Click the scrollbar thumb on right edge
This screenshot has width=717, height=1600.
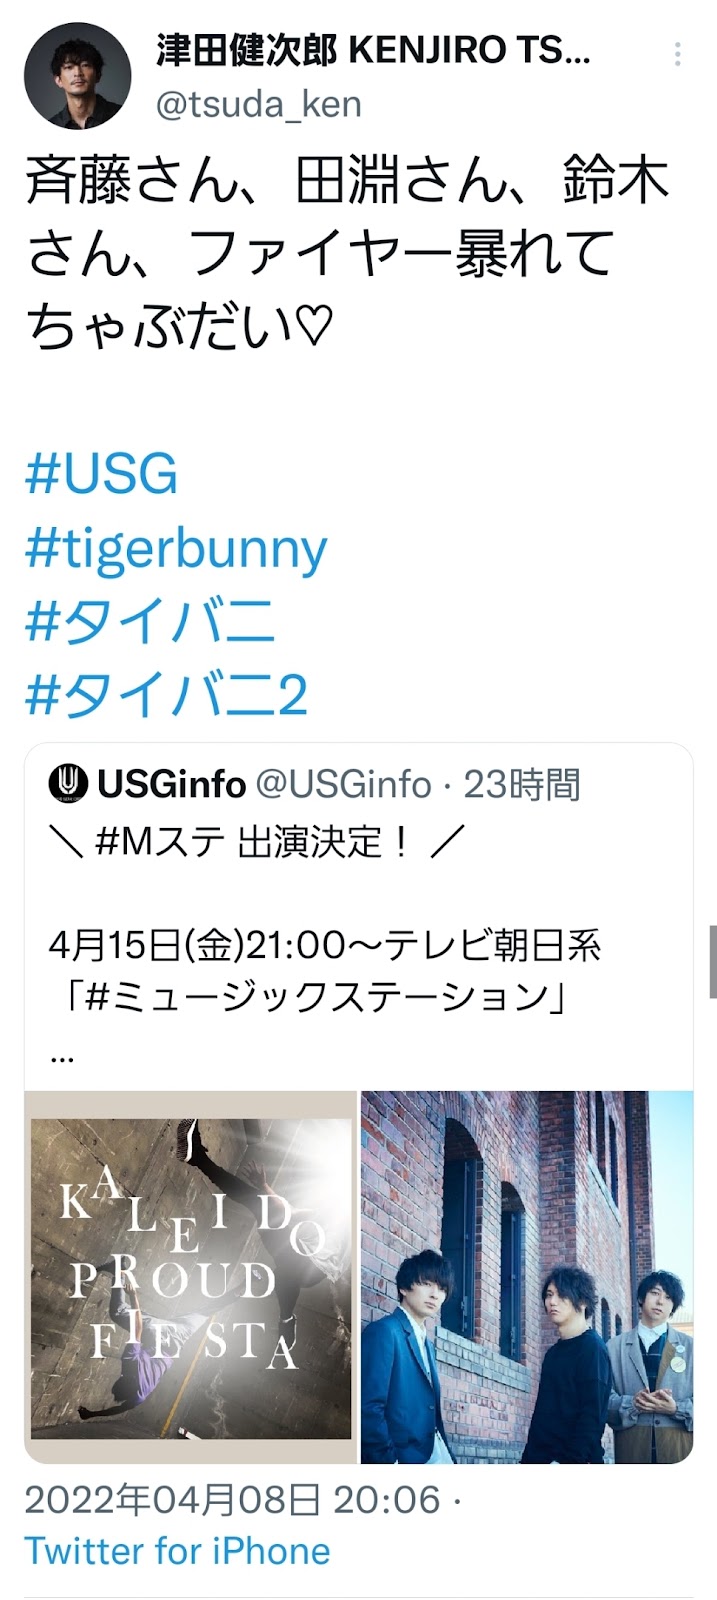point(712,962)
